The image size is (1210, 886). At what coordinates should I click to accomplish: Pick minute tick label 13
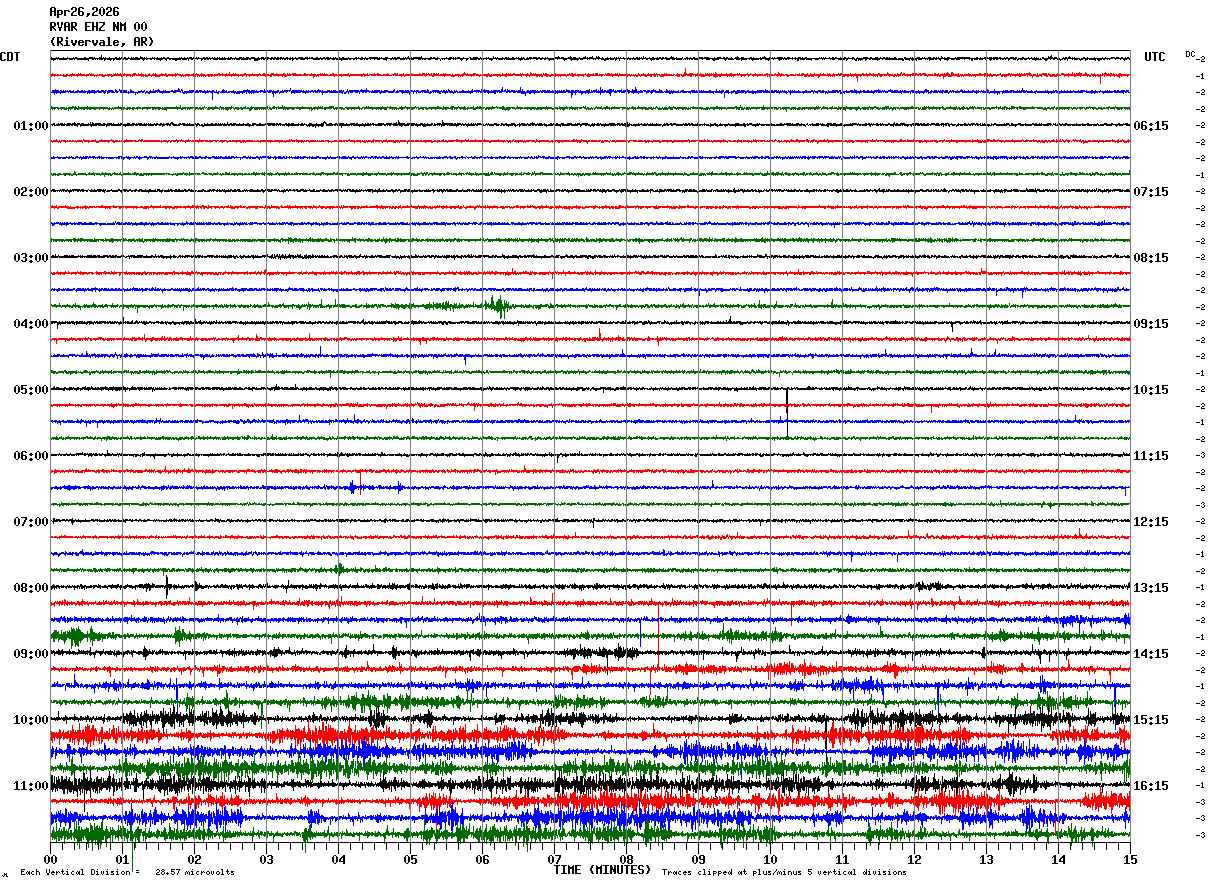(x=987, y=859)
